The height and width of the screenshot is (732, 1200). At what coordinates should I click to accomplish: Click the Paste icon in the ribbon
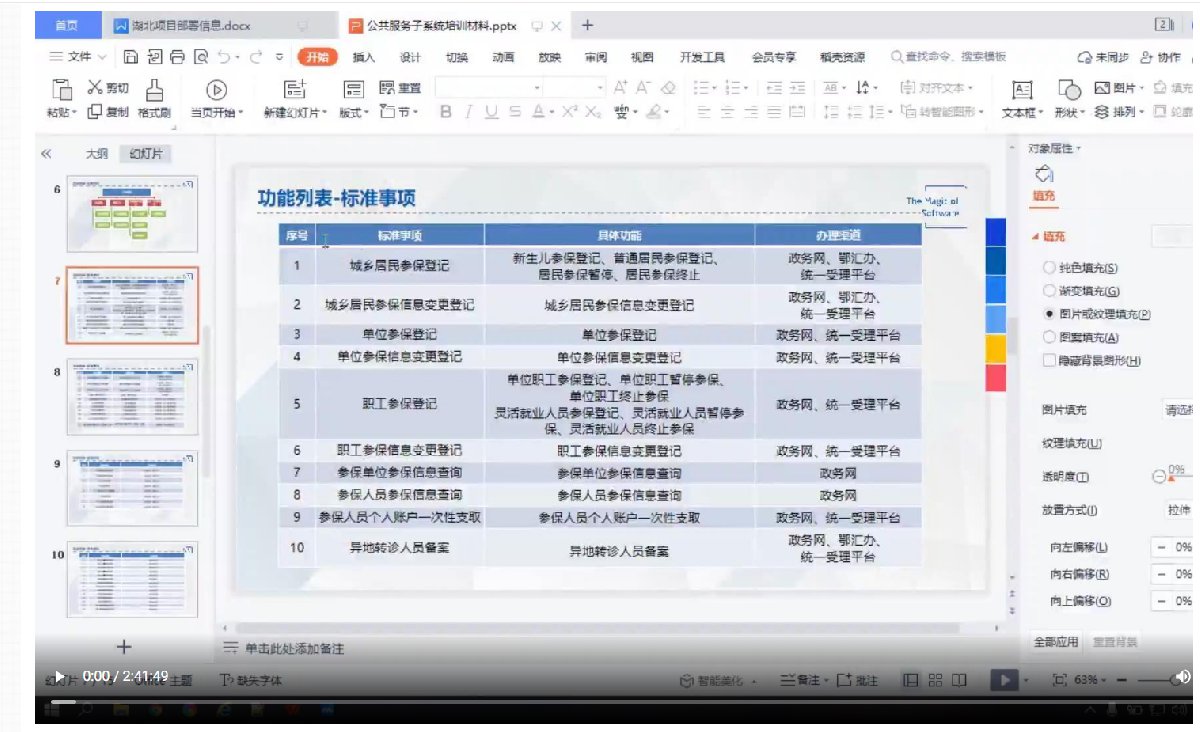pos(60,90)
